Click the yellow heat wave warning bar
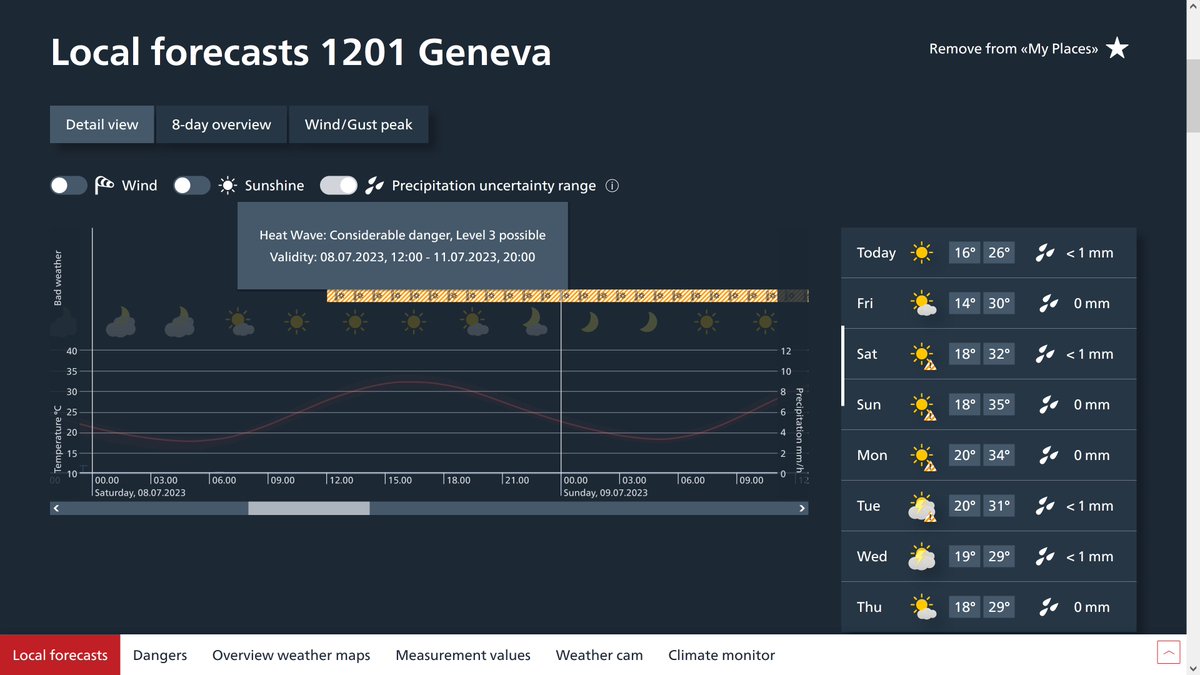 coord(553,296)
